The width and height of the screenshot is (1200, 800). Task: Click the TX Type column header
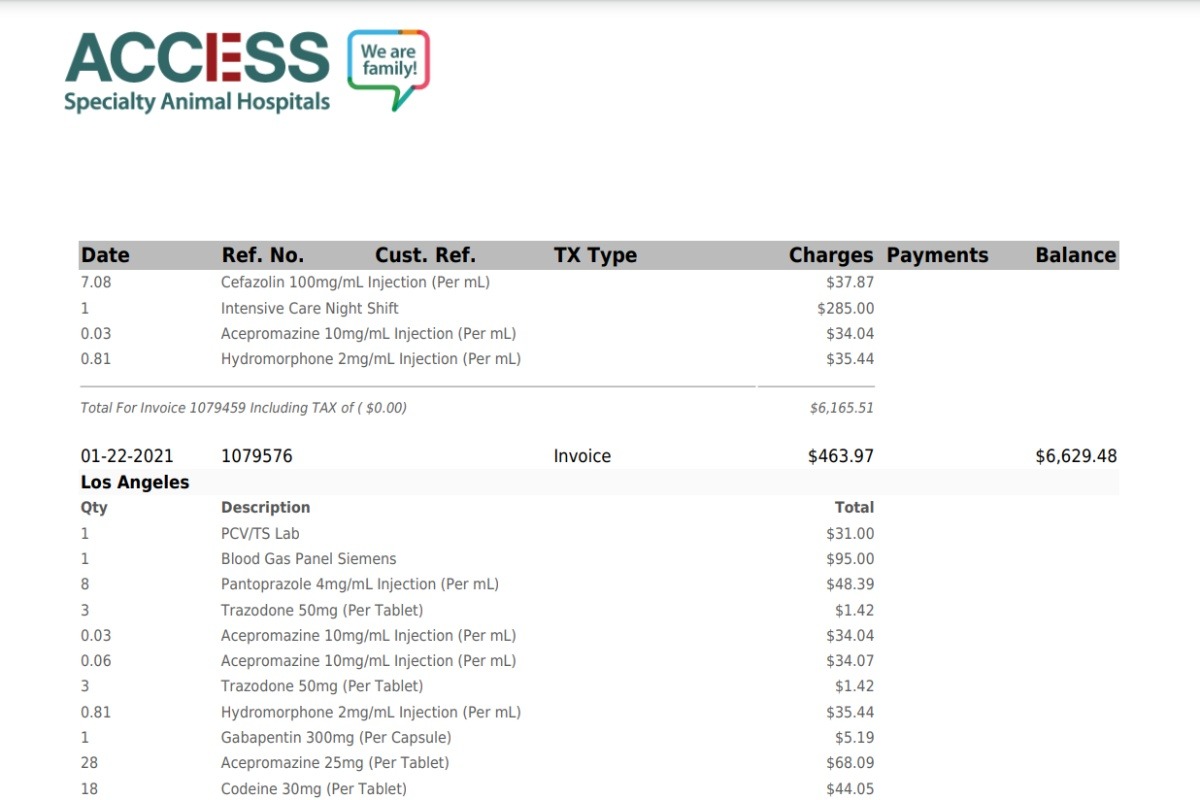595,255
